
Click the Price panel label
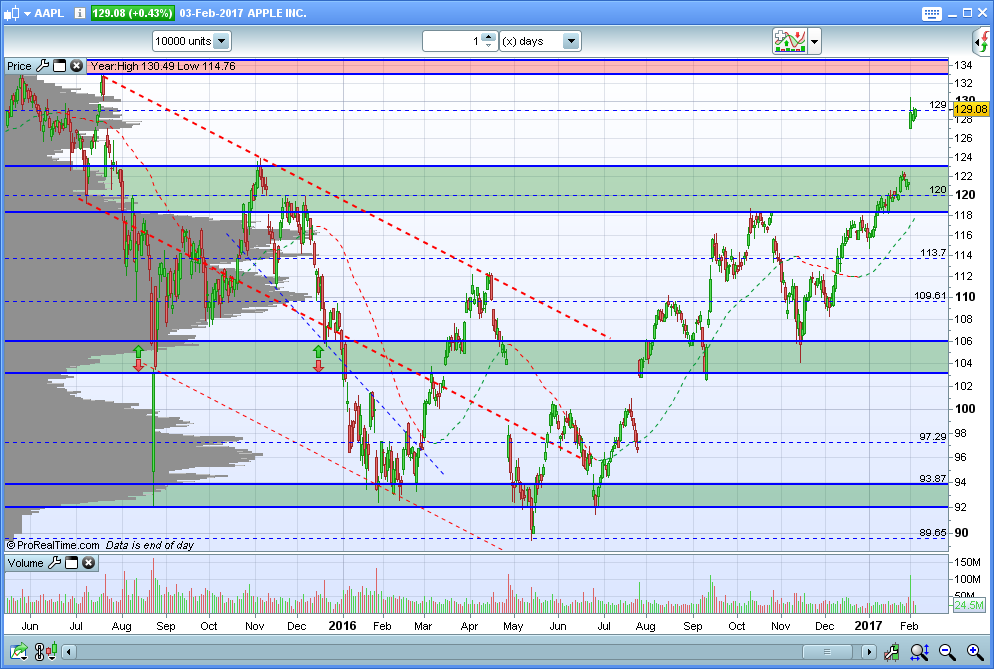click(19, 66)
